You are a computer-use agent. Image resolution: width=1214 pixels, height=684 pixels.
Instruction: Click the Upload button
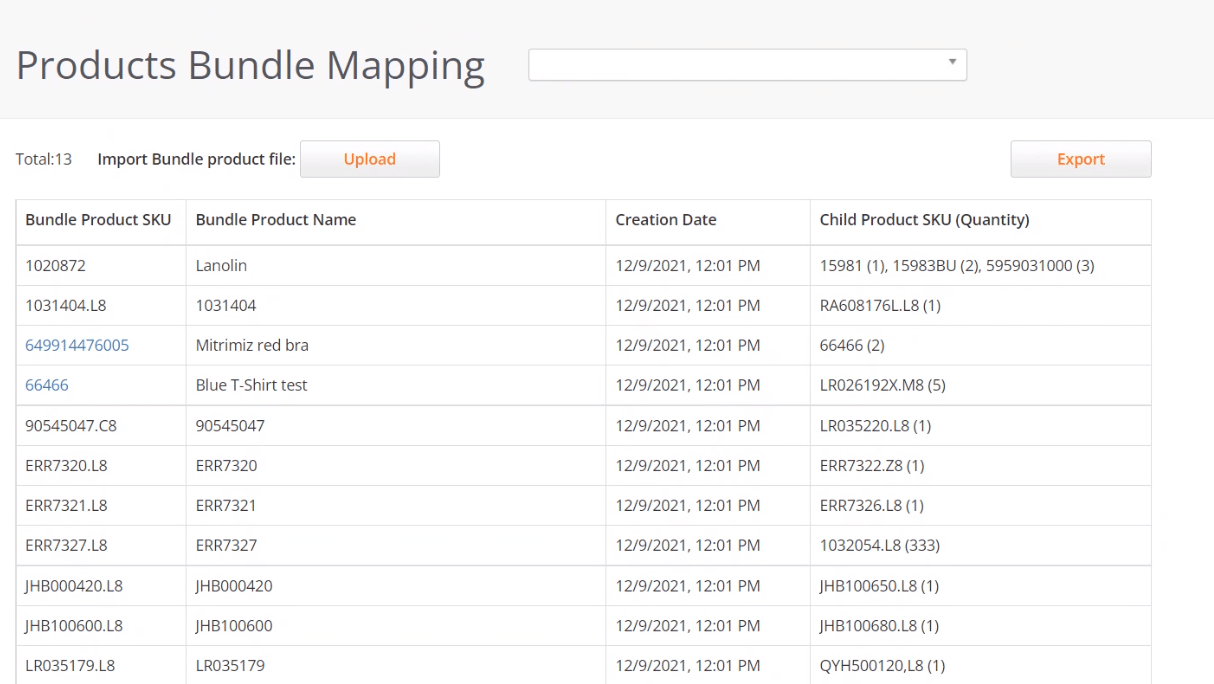[x=370, y=159]
